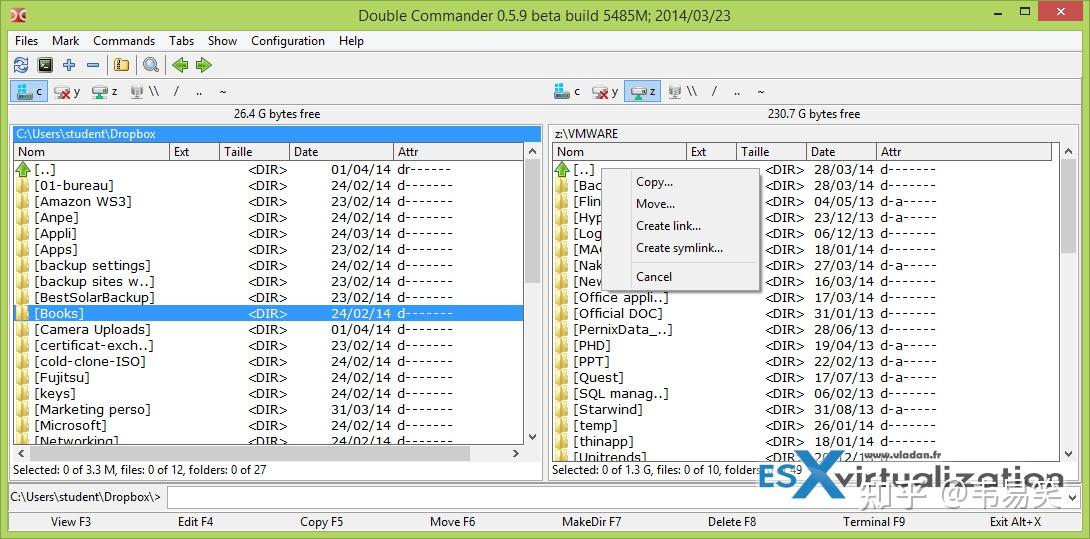This screenshot has height=539, width=1090.
Task: Sort right panel by Taille column
Action: click(x=772, y=152)
